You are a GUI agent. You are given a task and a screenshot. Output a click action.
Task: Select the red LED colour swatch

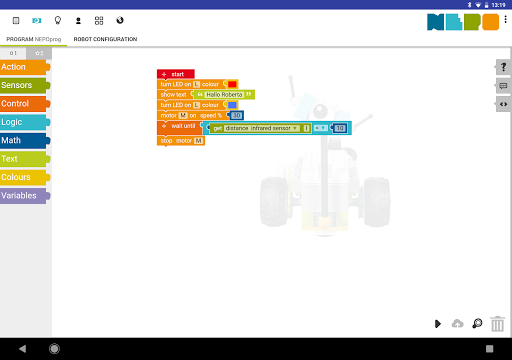pyautogui.click(x=232, y=84)
